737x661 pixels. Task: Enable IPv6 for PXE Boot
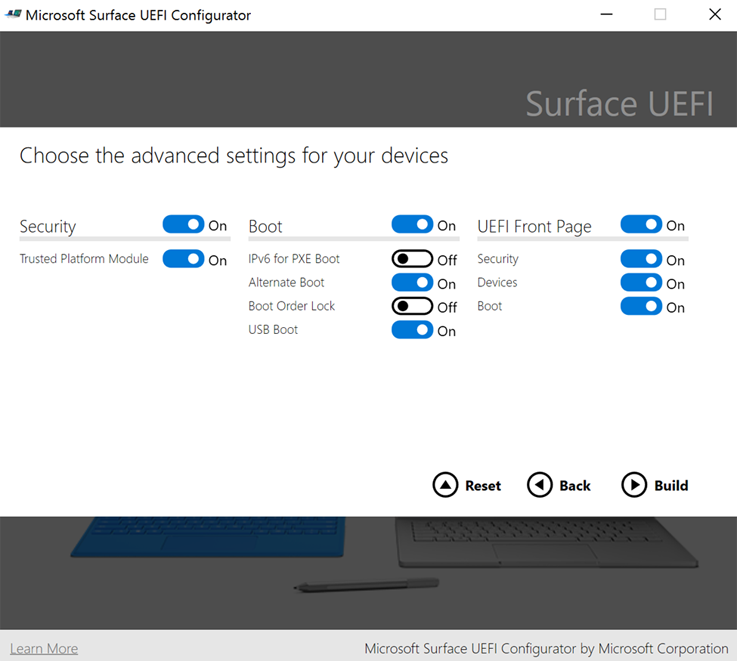(x=412, y=259)
